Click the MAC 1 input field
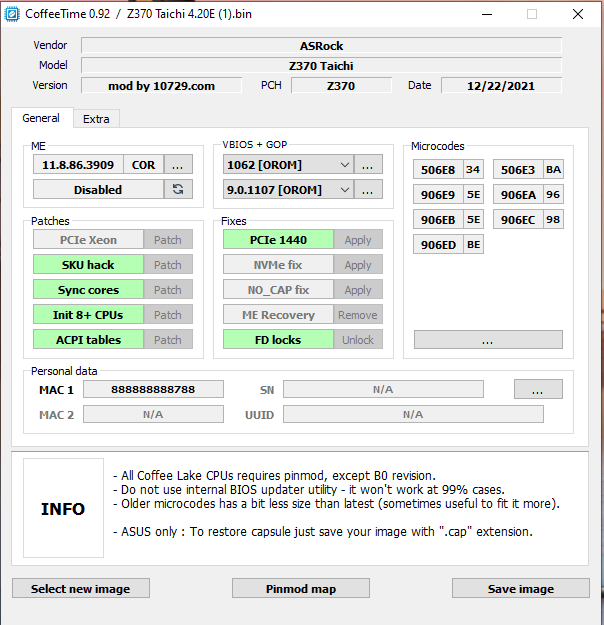The width and height of the screenshot is (604, 625). (x=153, y=389)
